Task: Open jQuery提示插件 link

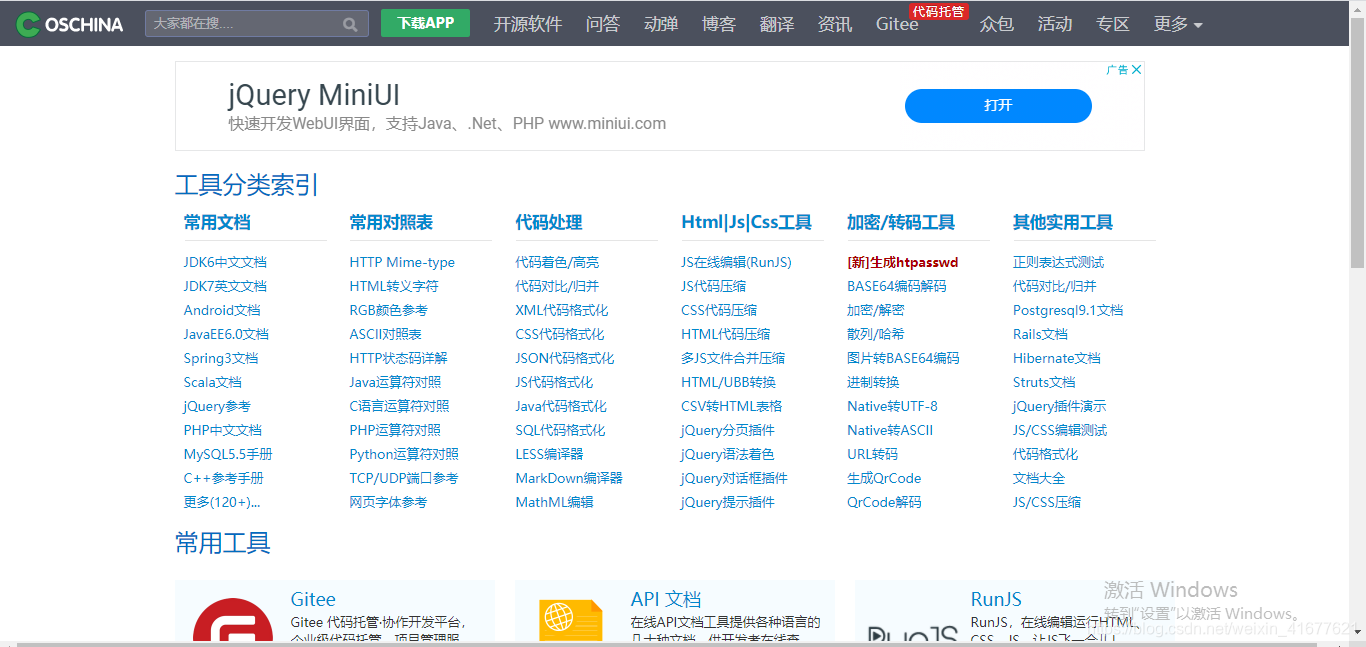Action: click(728, 502)
